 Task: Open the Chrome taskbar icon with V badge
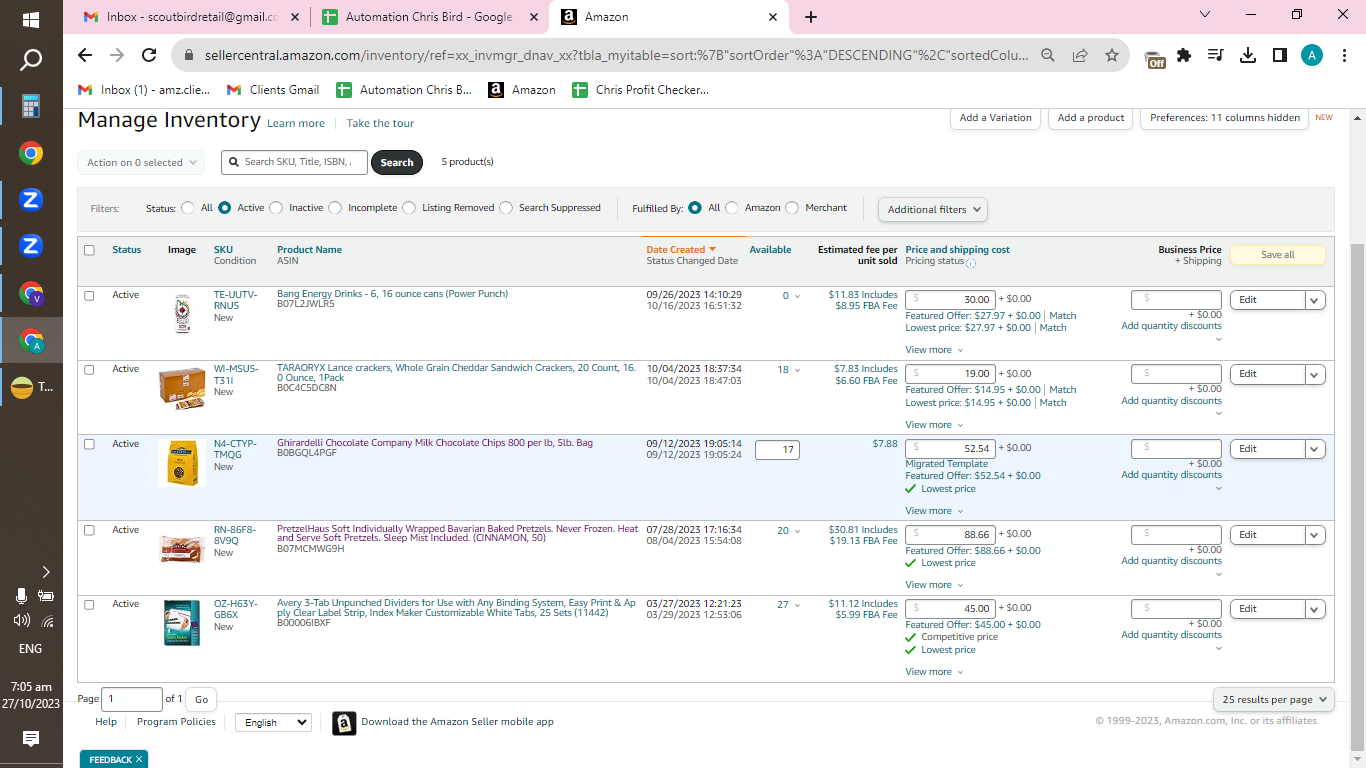[x=31, y=293]
